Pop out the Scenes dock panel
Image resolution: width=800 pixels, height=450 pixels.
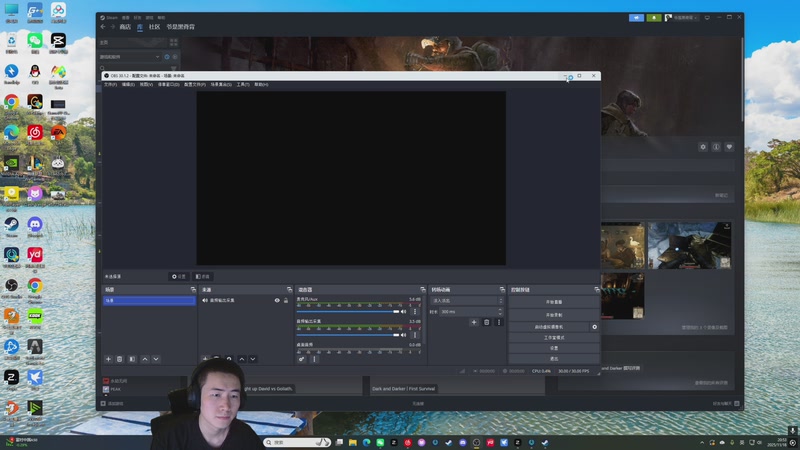pos(193,290)
